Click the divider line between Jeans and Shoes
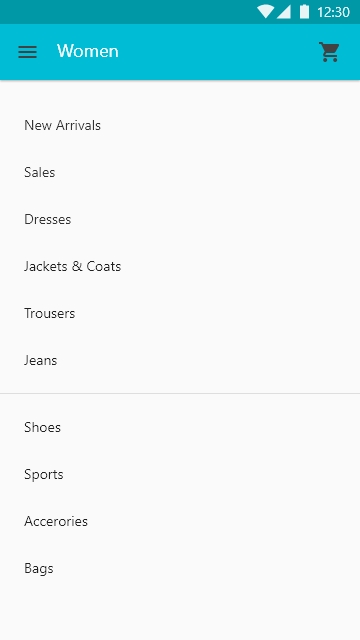The width and height of the screenshot is (360, 640). [x=180, y=393]
